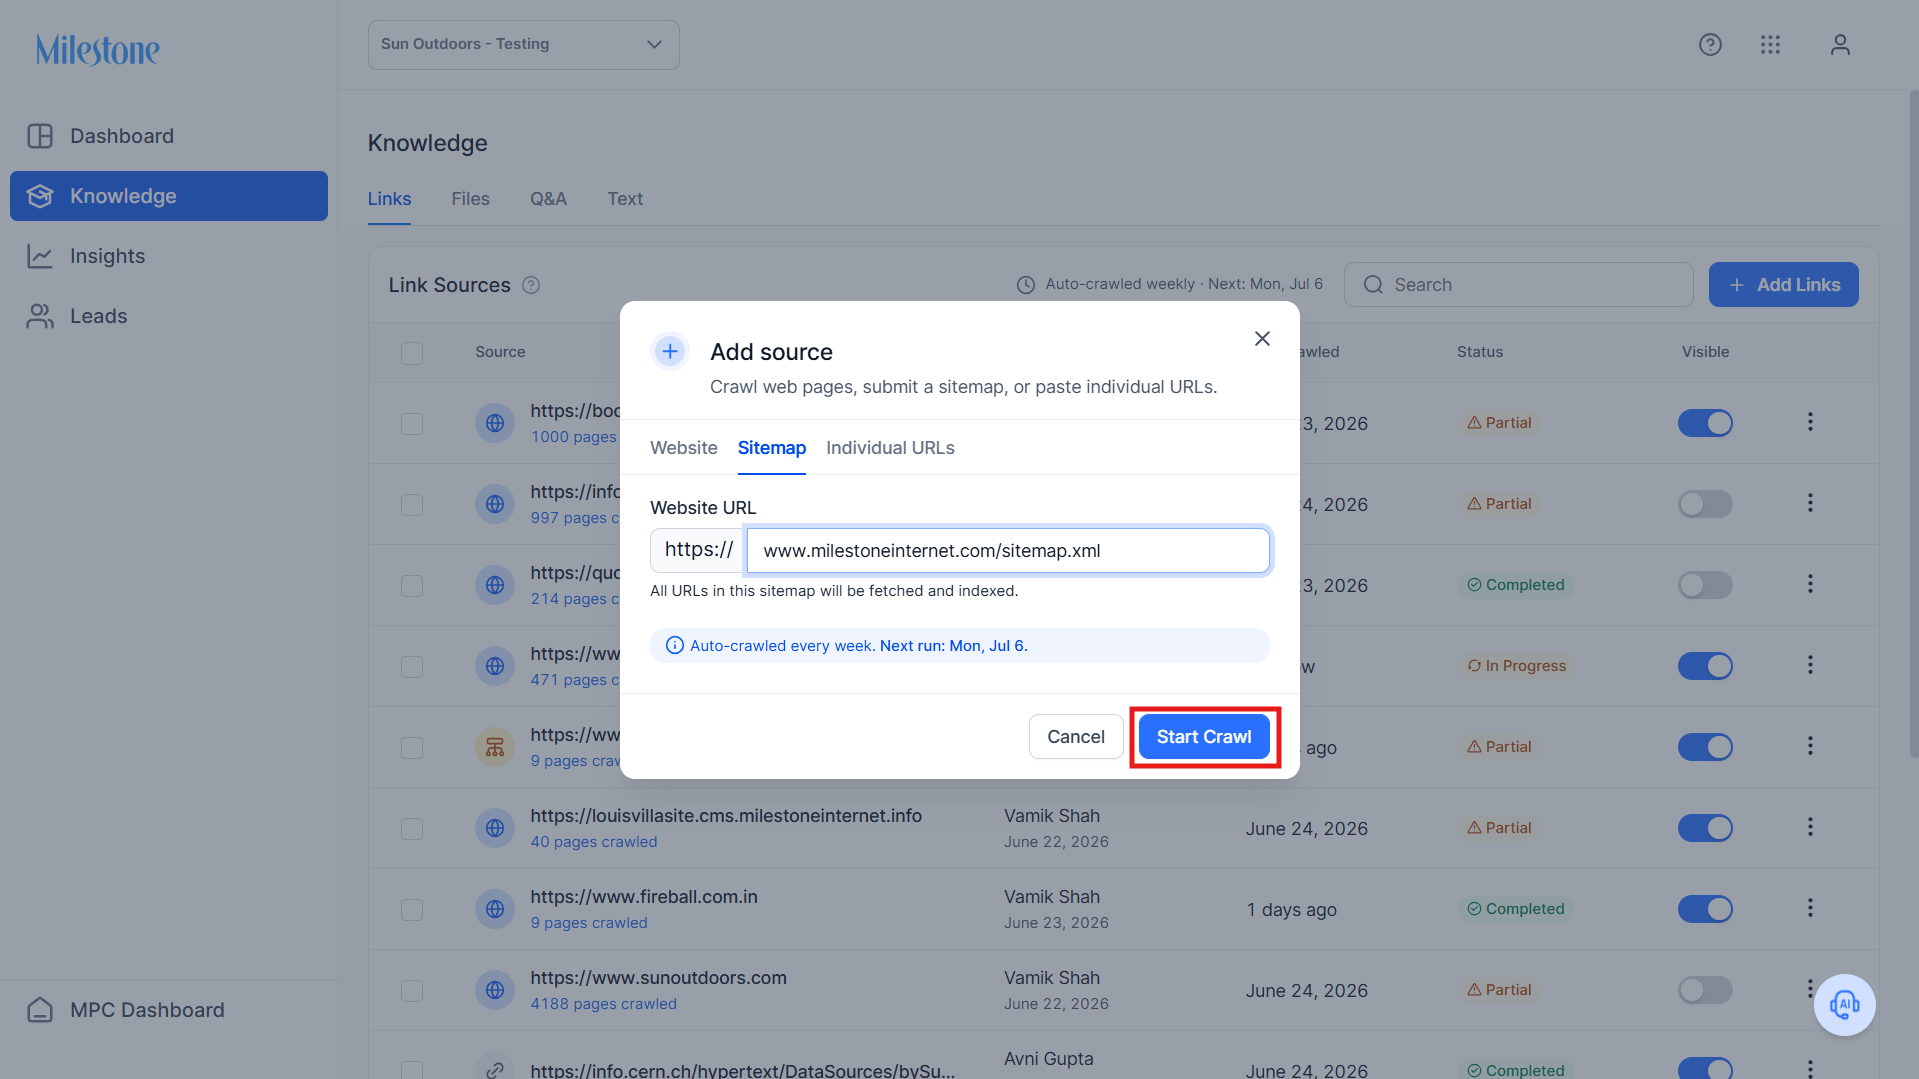Open the AI assistant chat bubble
The width and height of the screenshot is (1919, 1079).
(x=1844, y=1004)
